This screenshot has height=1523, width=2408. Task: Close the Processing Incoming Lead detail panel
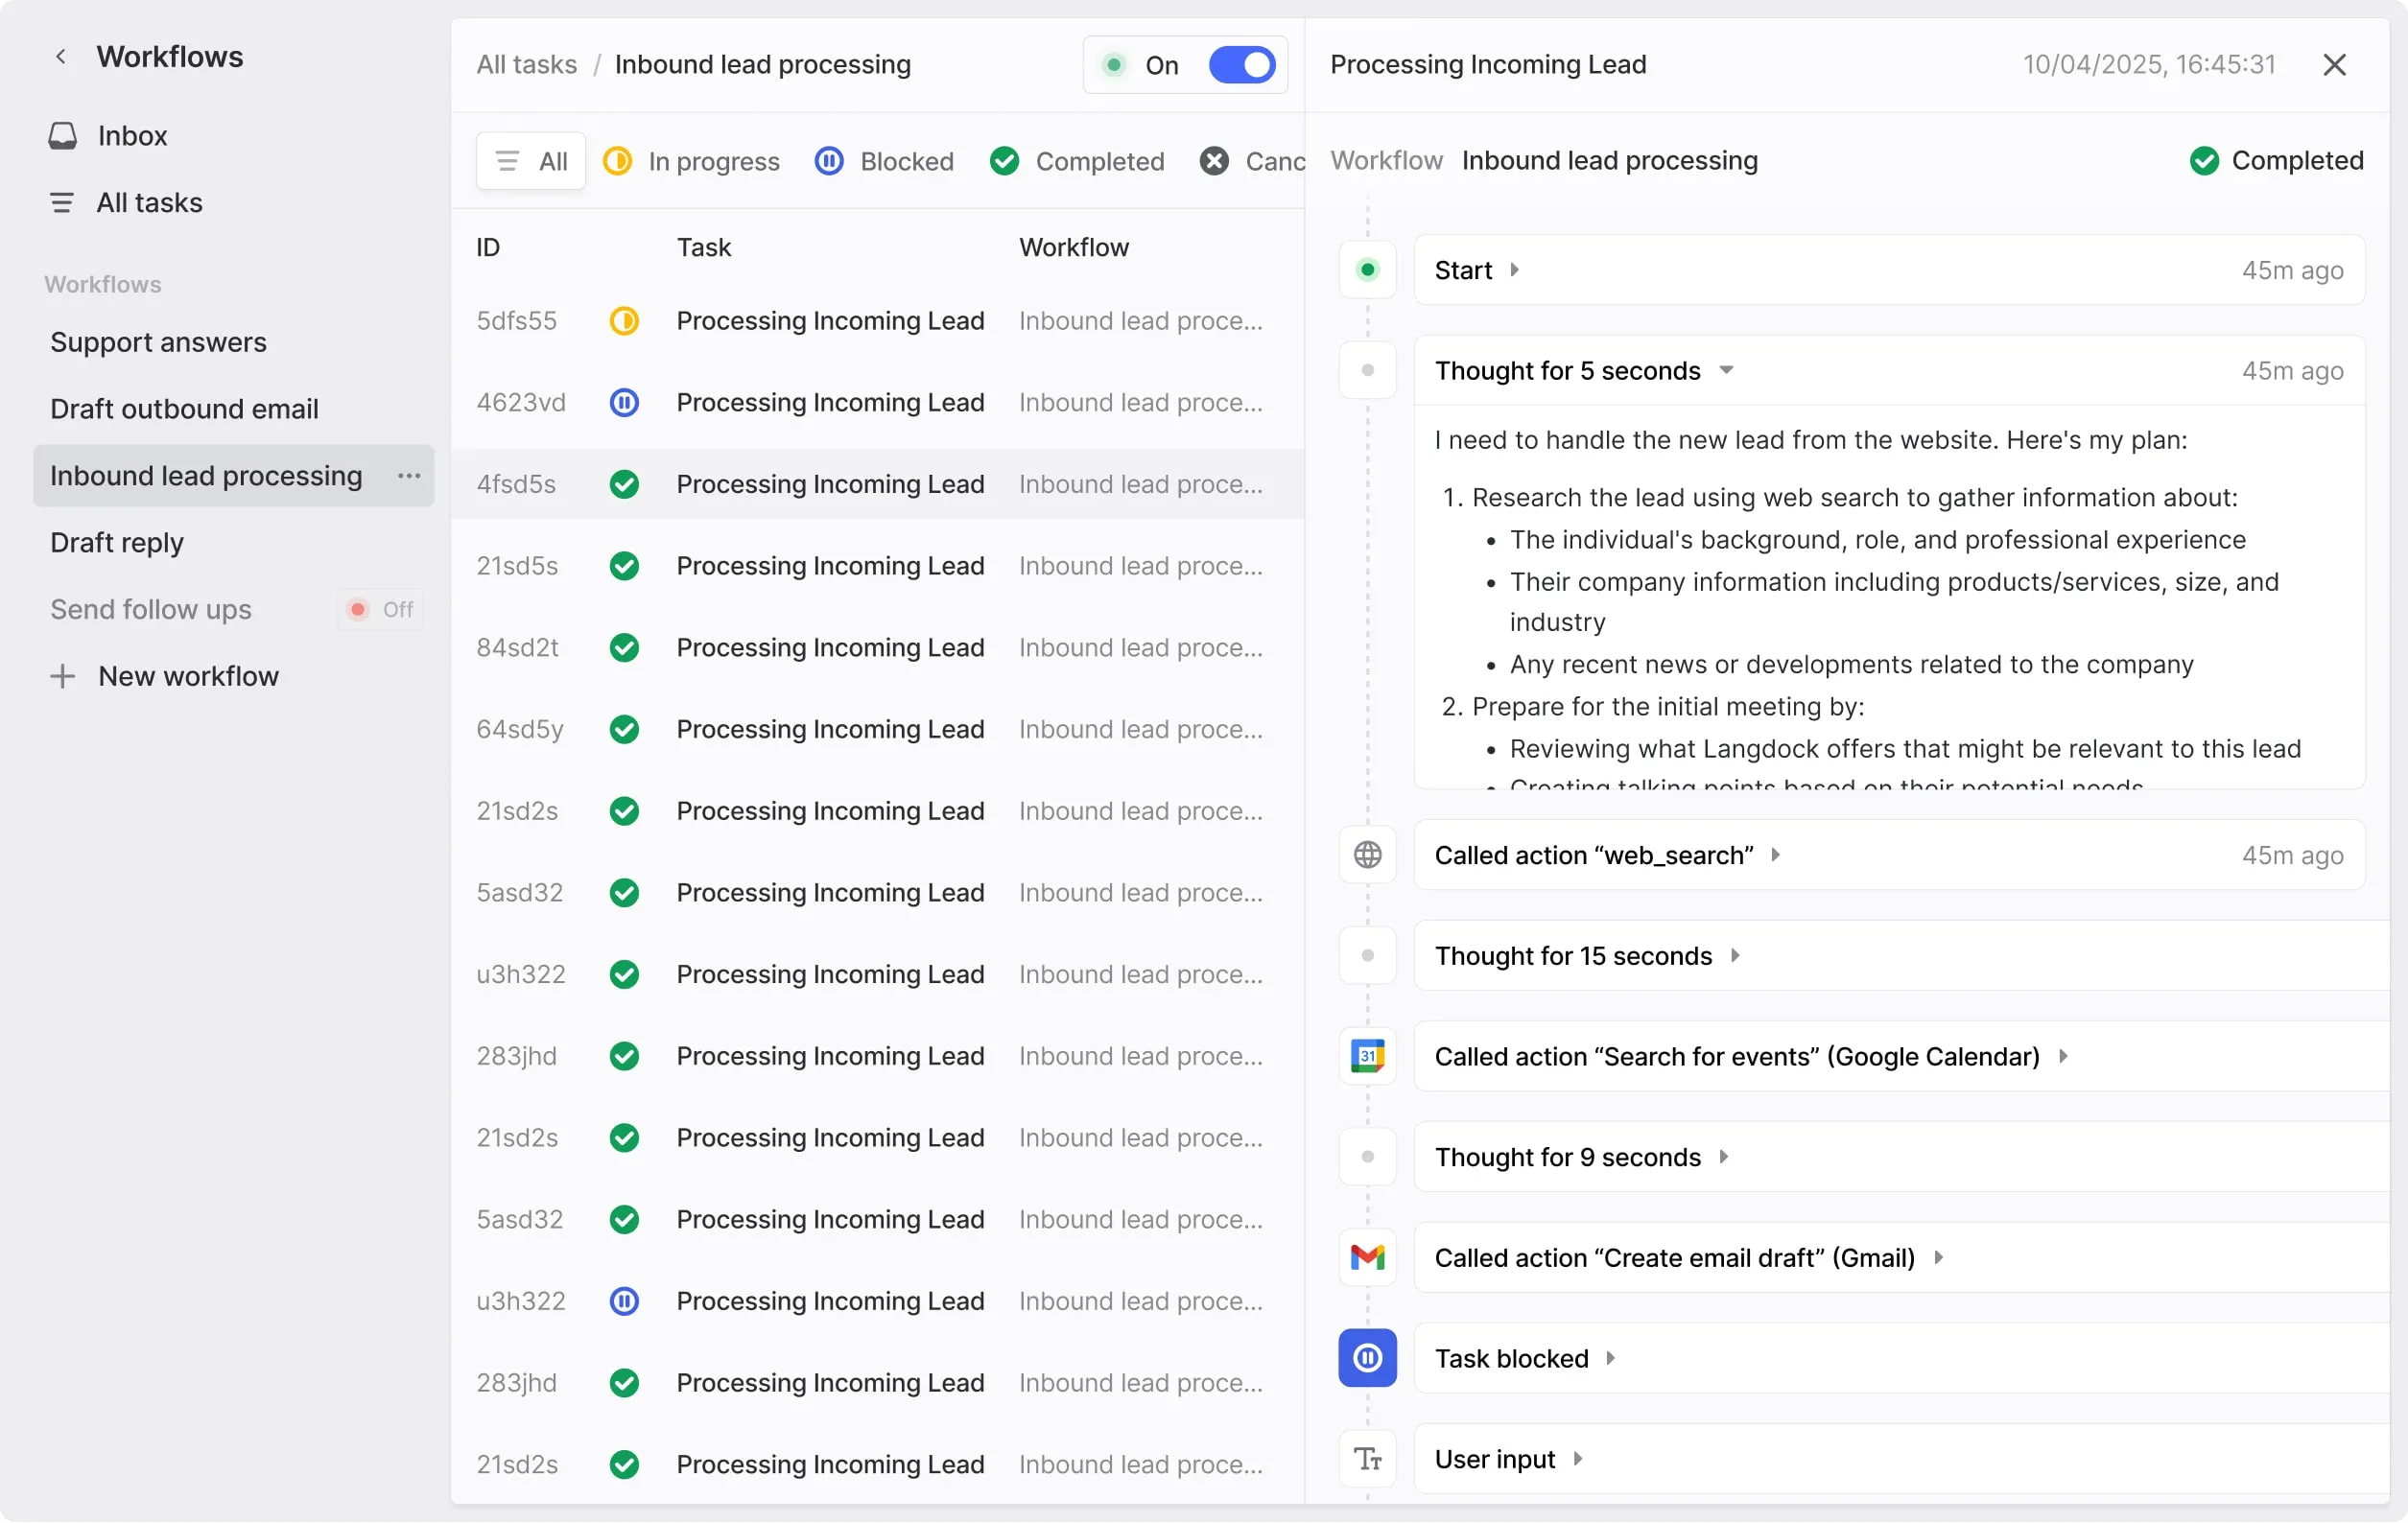click(2334, 65)
